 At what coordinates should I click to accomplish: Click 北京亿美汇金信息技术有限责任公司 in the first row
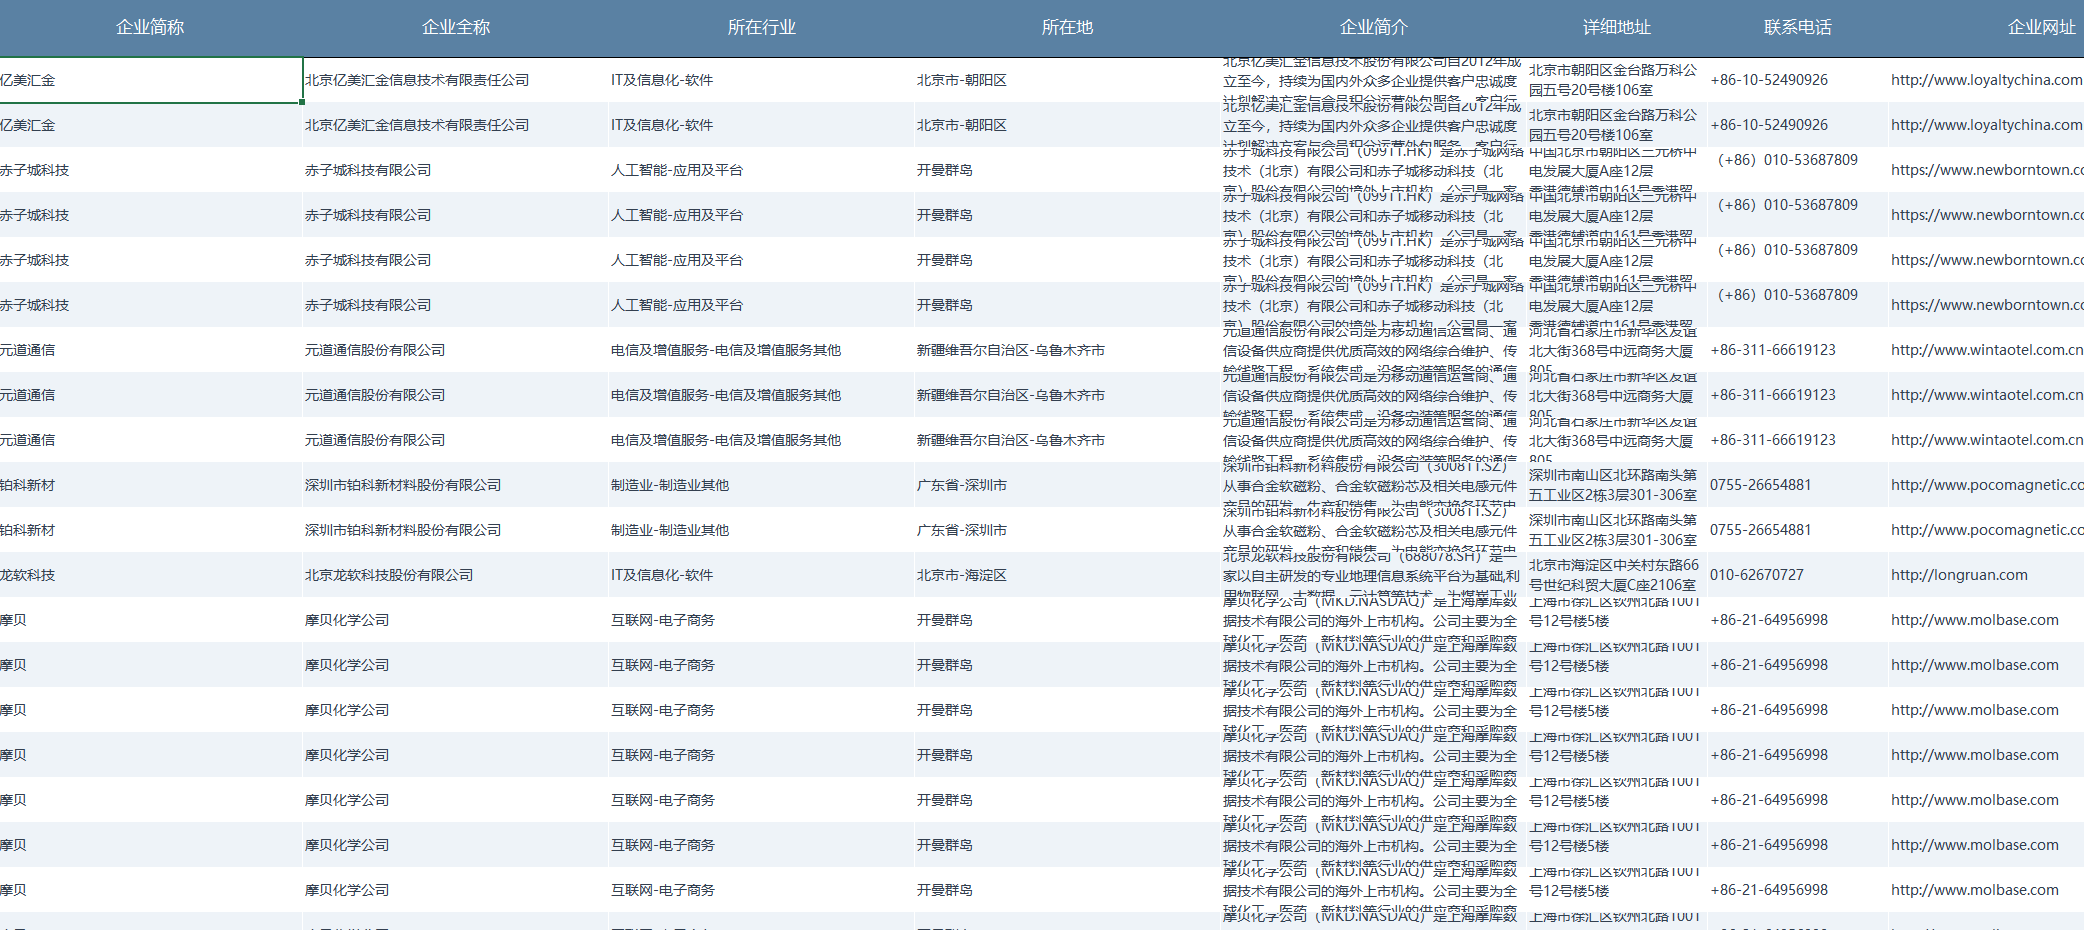click(x=456, y=80)
